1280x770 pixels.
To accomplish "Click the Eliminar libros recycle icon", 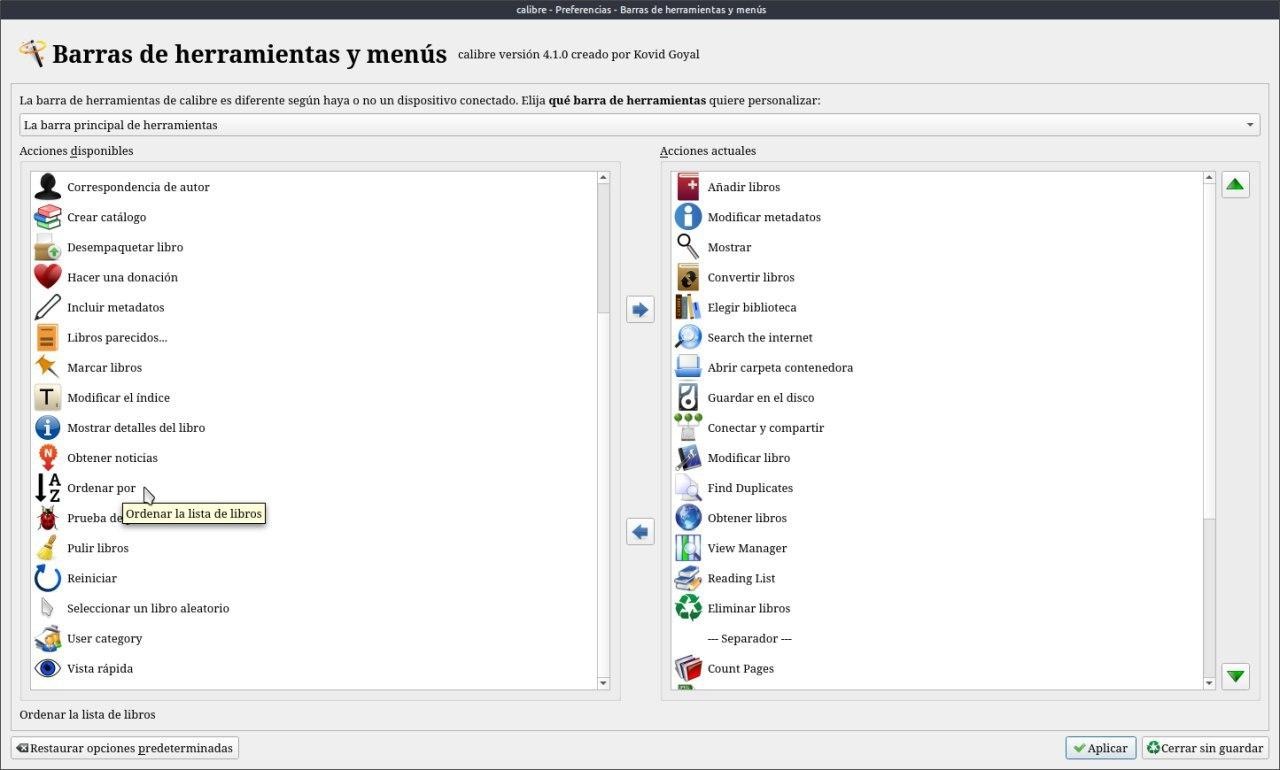I will [x=688, y=608].
